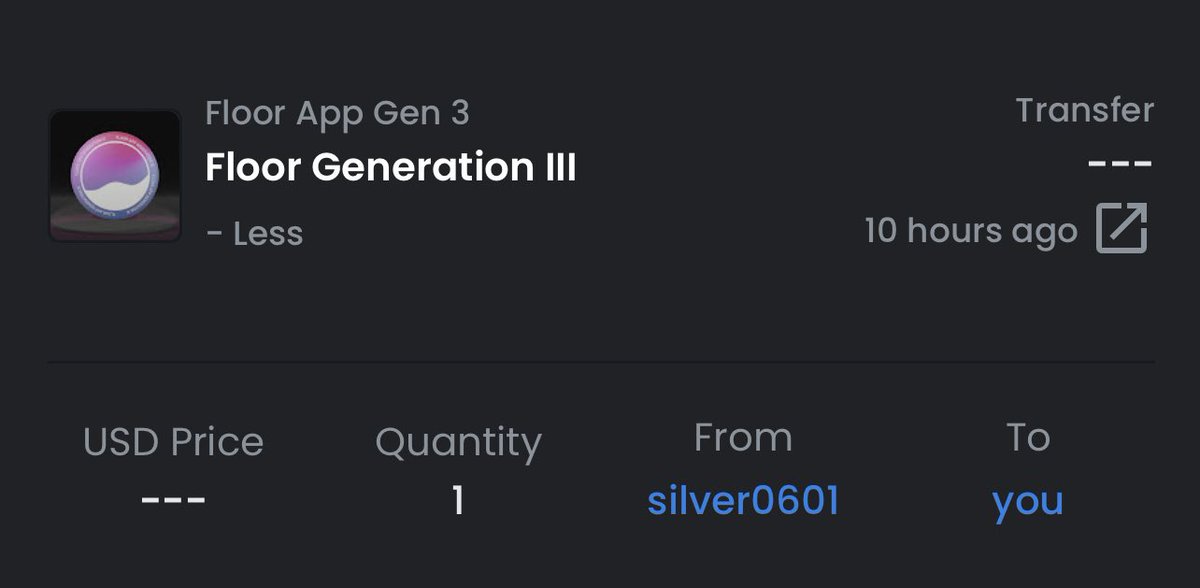Viewport: 1200px width, 588px height.
Task: Open the 'you' recipient profile link
Action: [x=1028, y=502]
